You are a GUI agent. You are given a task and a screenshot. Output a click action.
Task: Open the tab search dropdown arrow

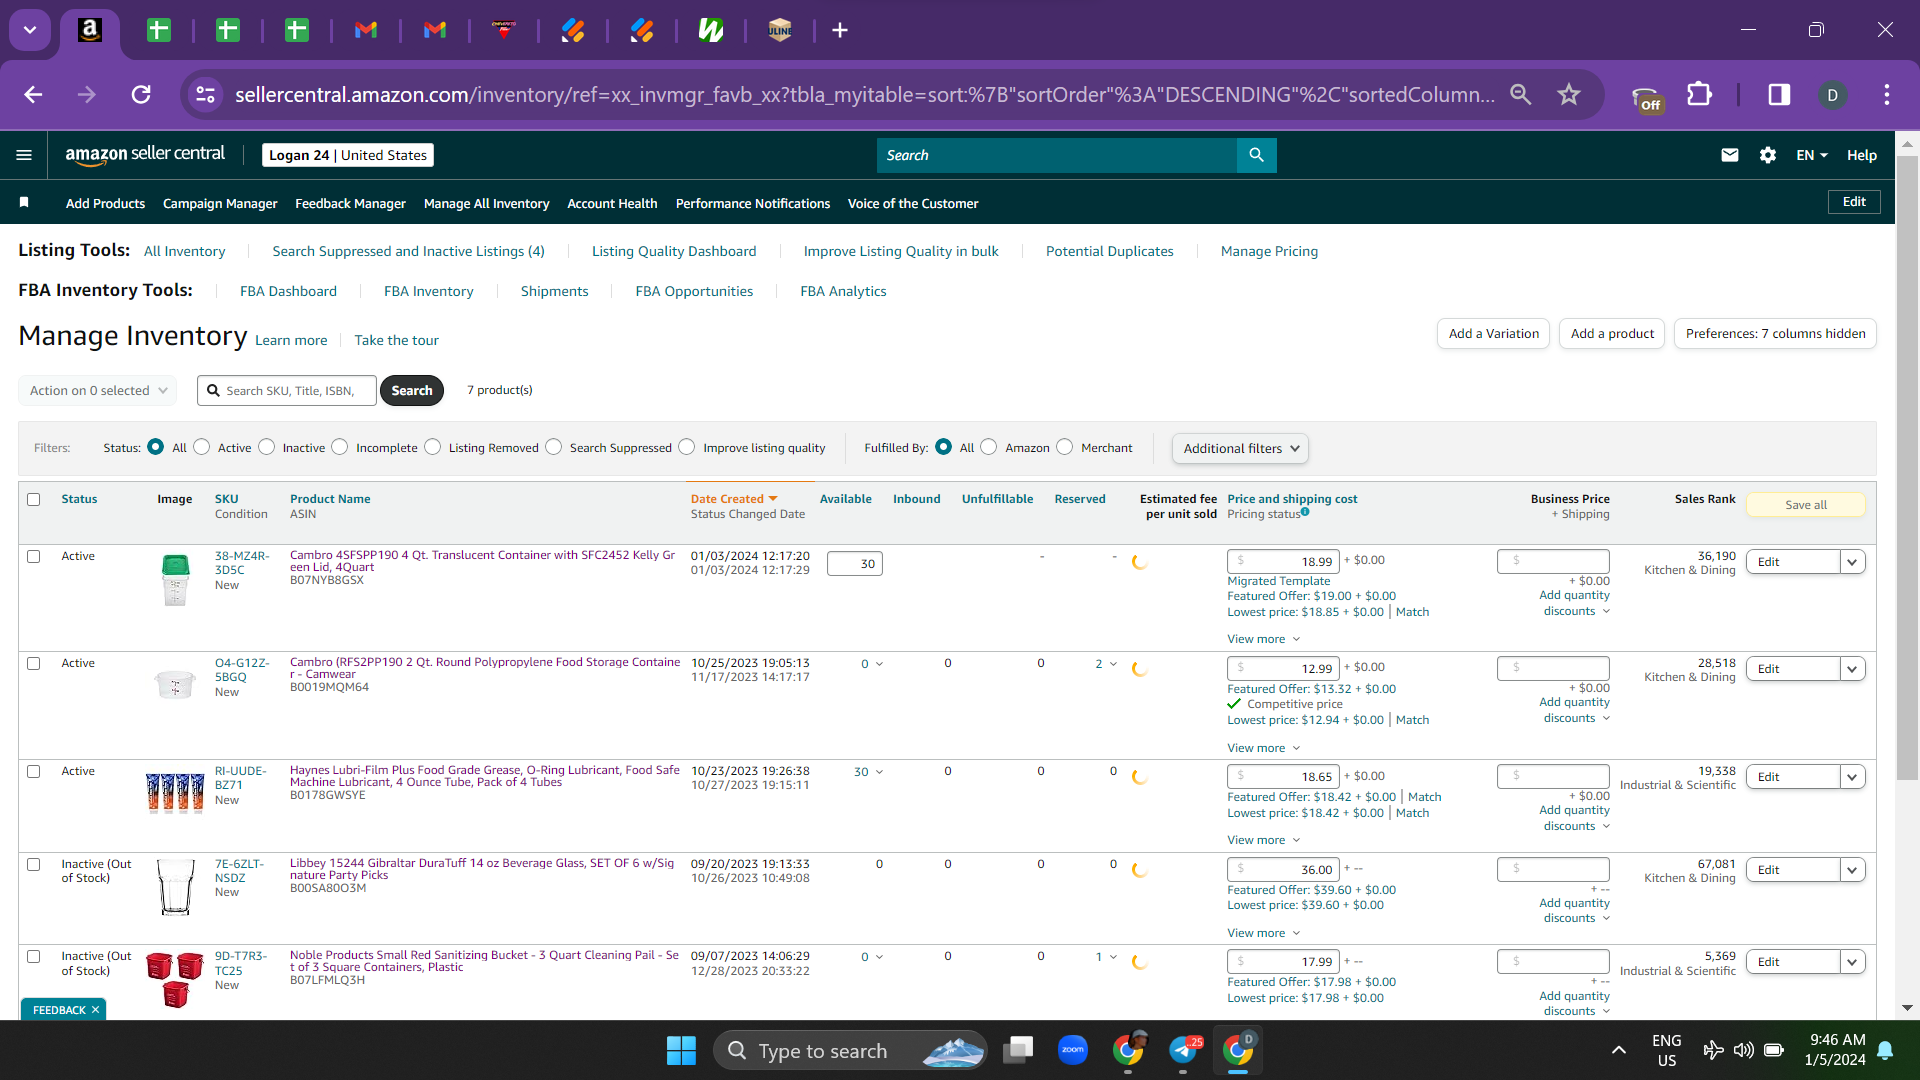[30, 30]
